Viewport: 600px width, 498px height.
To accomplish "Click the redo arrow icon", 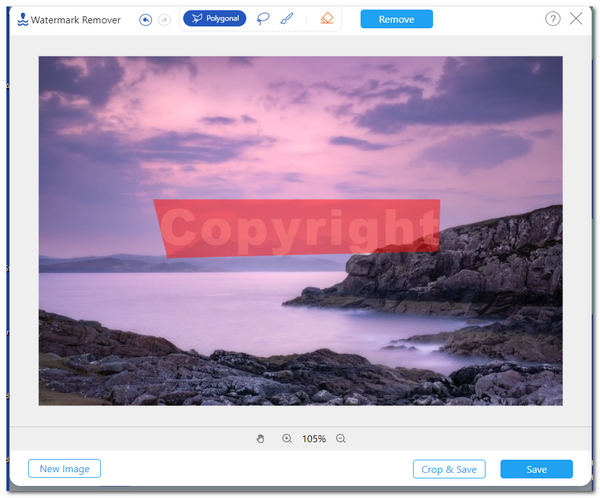I will (x=165, y=19).
